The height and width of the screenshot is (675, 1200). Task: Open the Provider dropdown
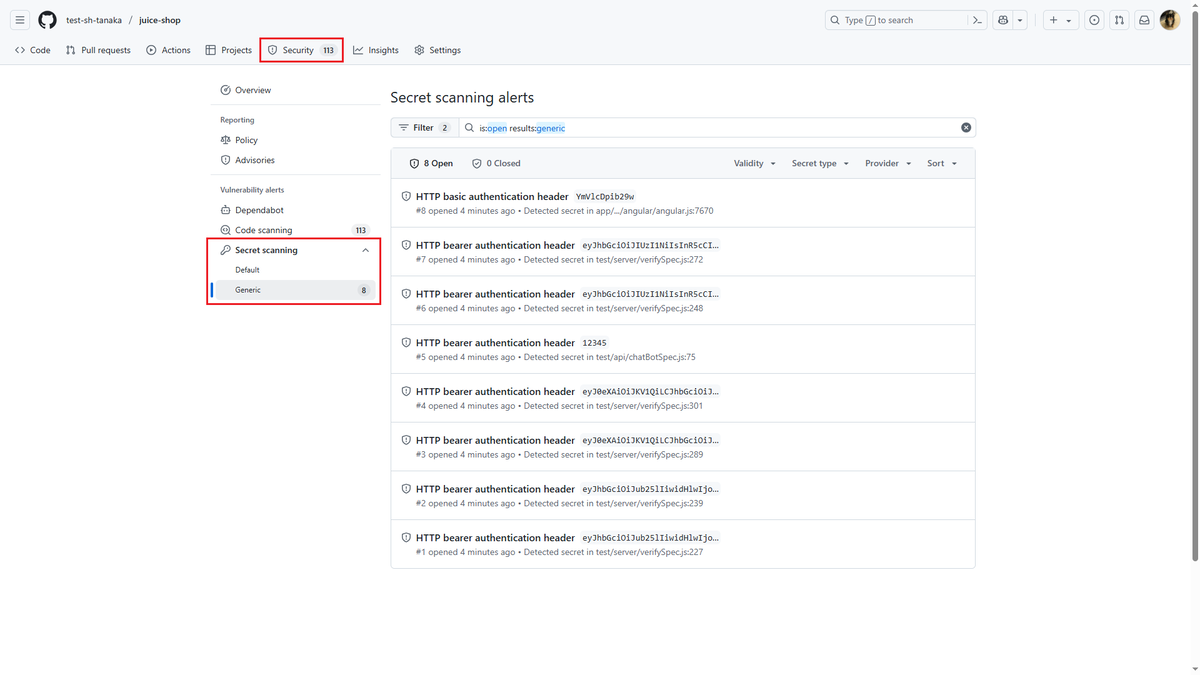(x=888, y=163)
